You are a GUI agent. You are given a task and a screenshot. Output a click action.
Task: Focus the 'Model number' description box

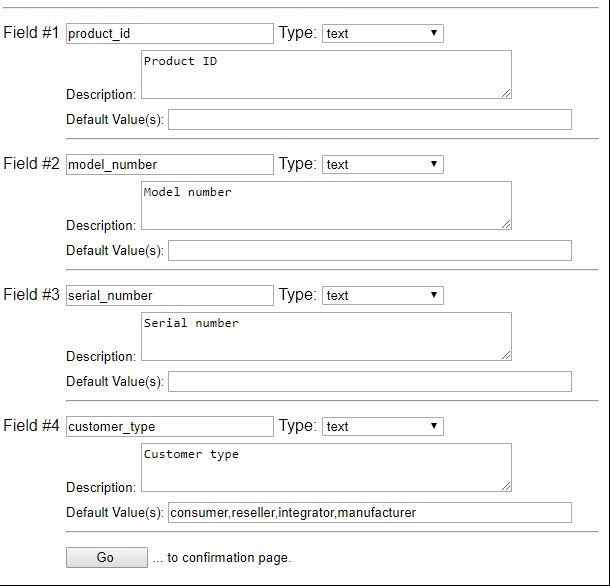pos(325,205)
